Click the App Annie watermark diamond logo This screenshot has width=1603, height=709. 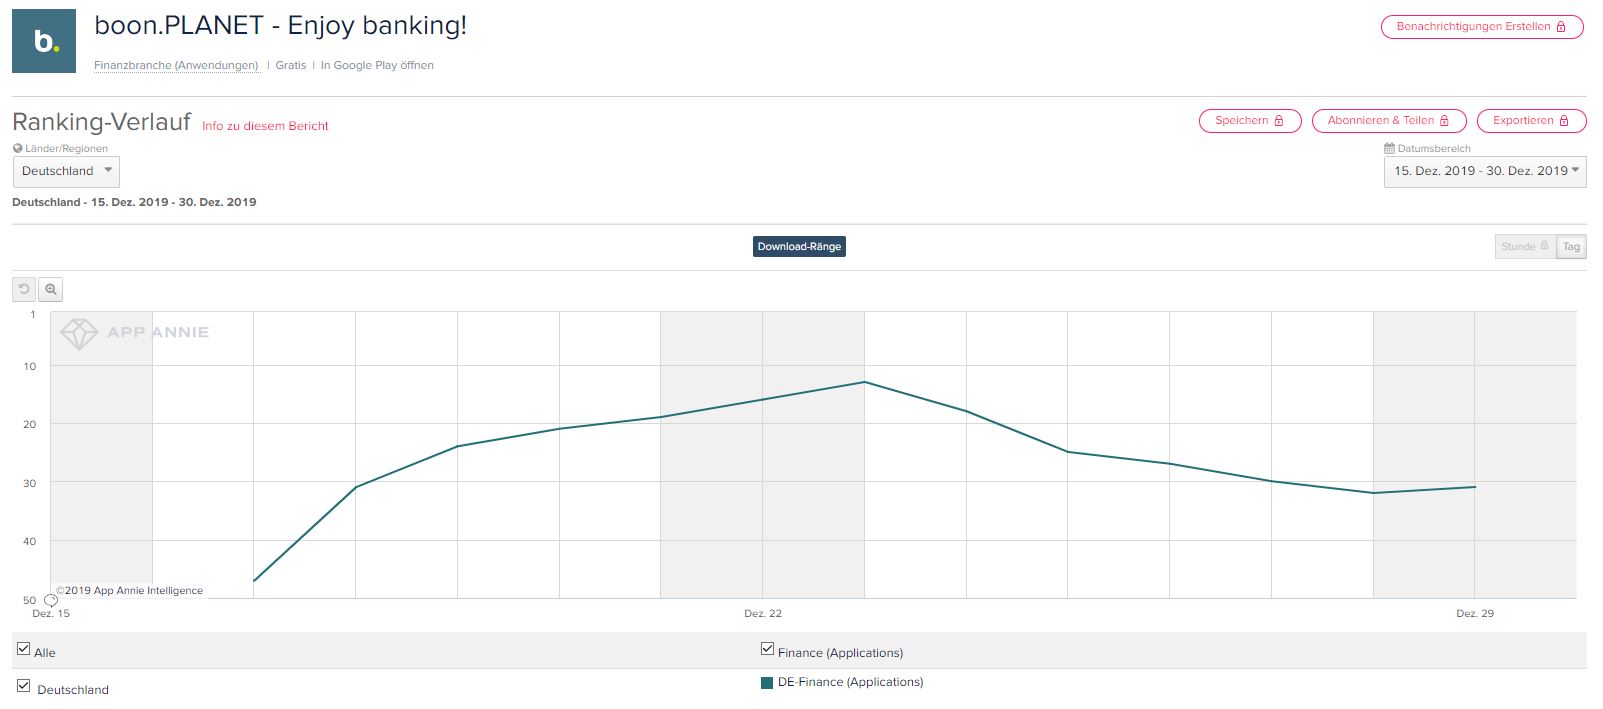tap(79, 332)
